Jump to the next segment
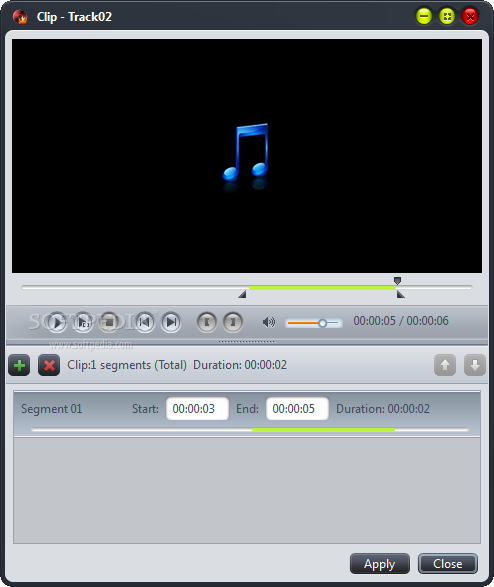The height and width of the screenshot is (587, 494). click(x=171, y=322)
